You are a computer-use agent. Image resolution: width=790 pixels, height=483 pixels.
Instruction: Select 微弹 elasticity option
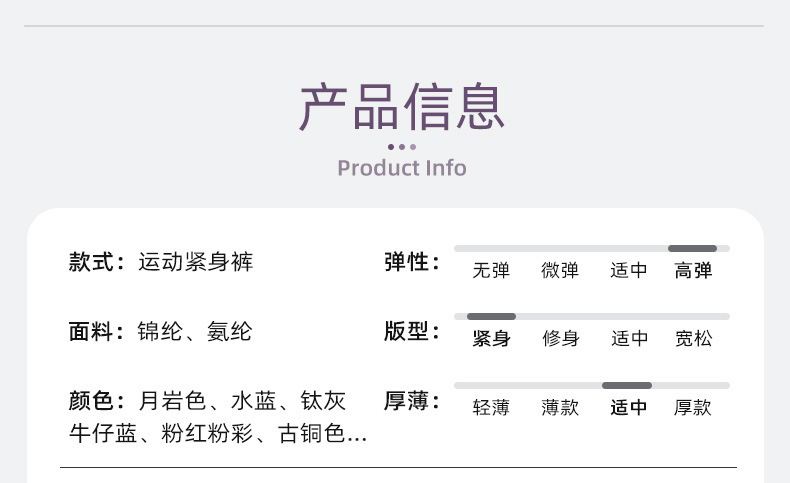click(560, 270)
